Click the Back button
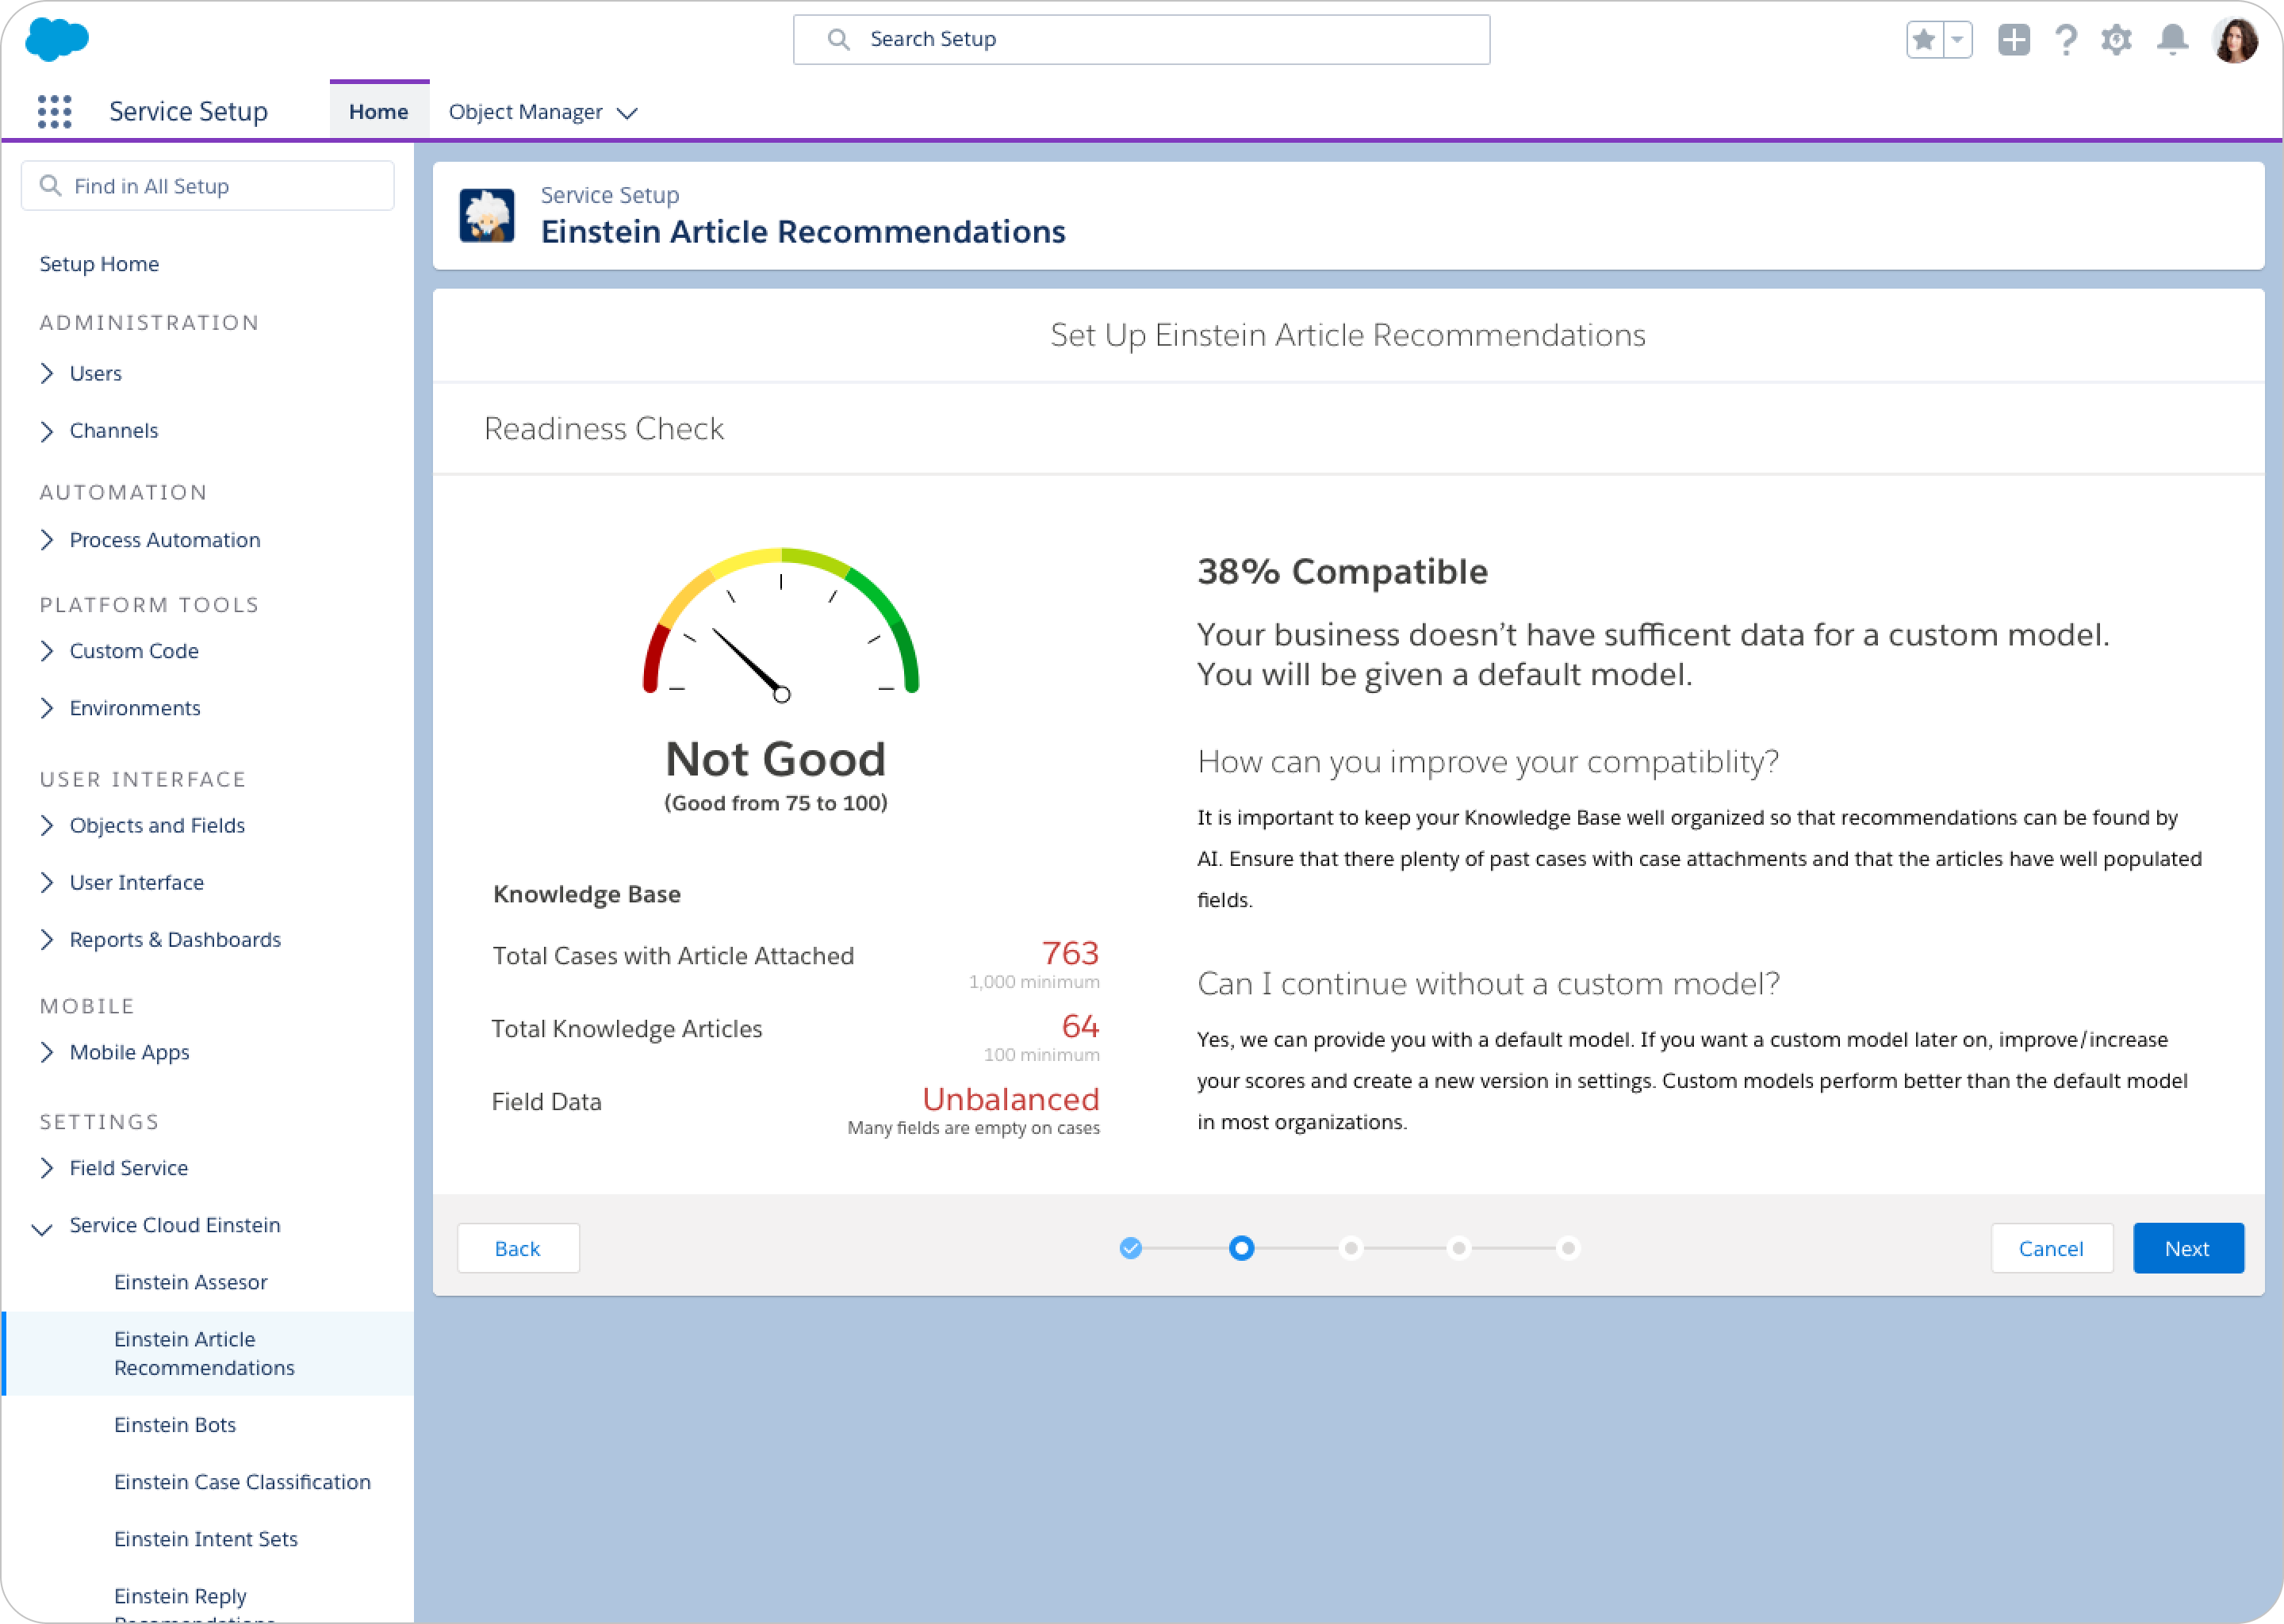The width and height of the screenshot is (2284, 1624). tap(517, 1248)
